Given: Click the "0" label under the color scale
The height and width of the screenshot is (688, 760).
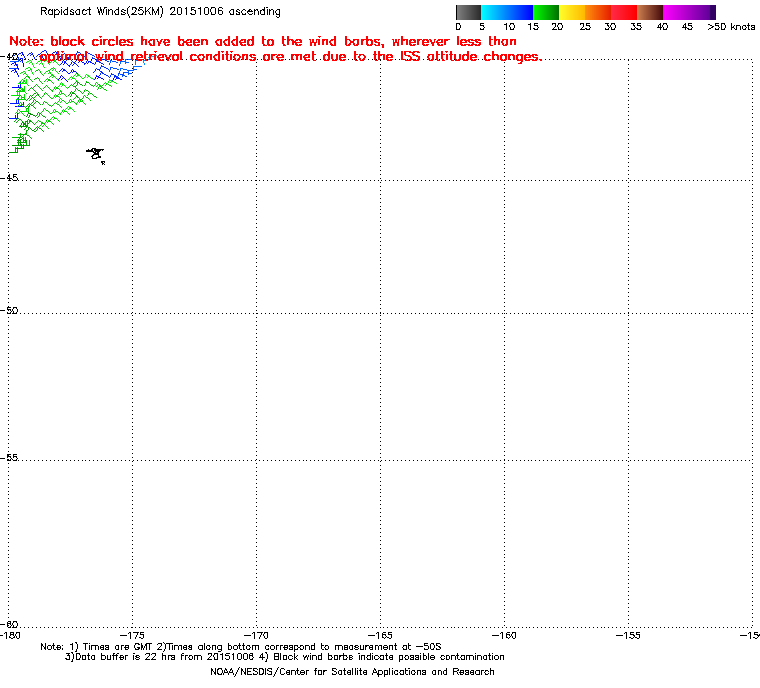Looking at the screenshot, I should click(x=458, y=27).
